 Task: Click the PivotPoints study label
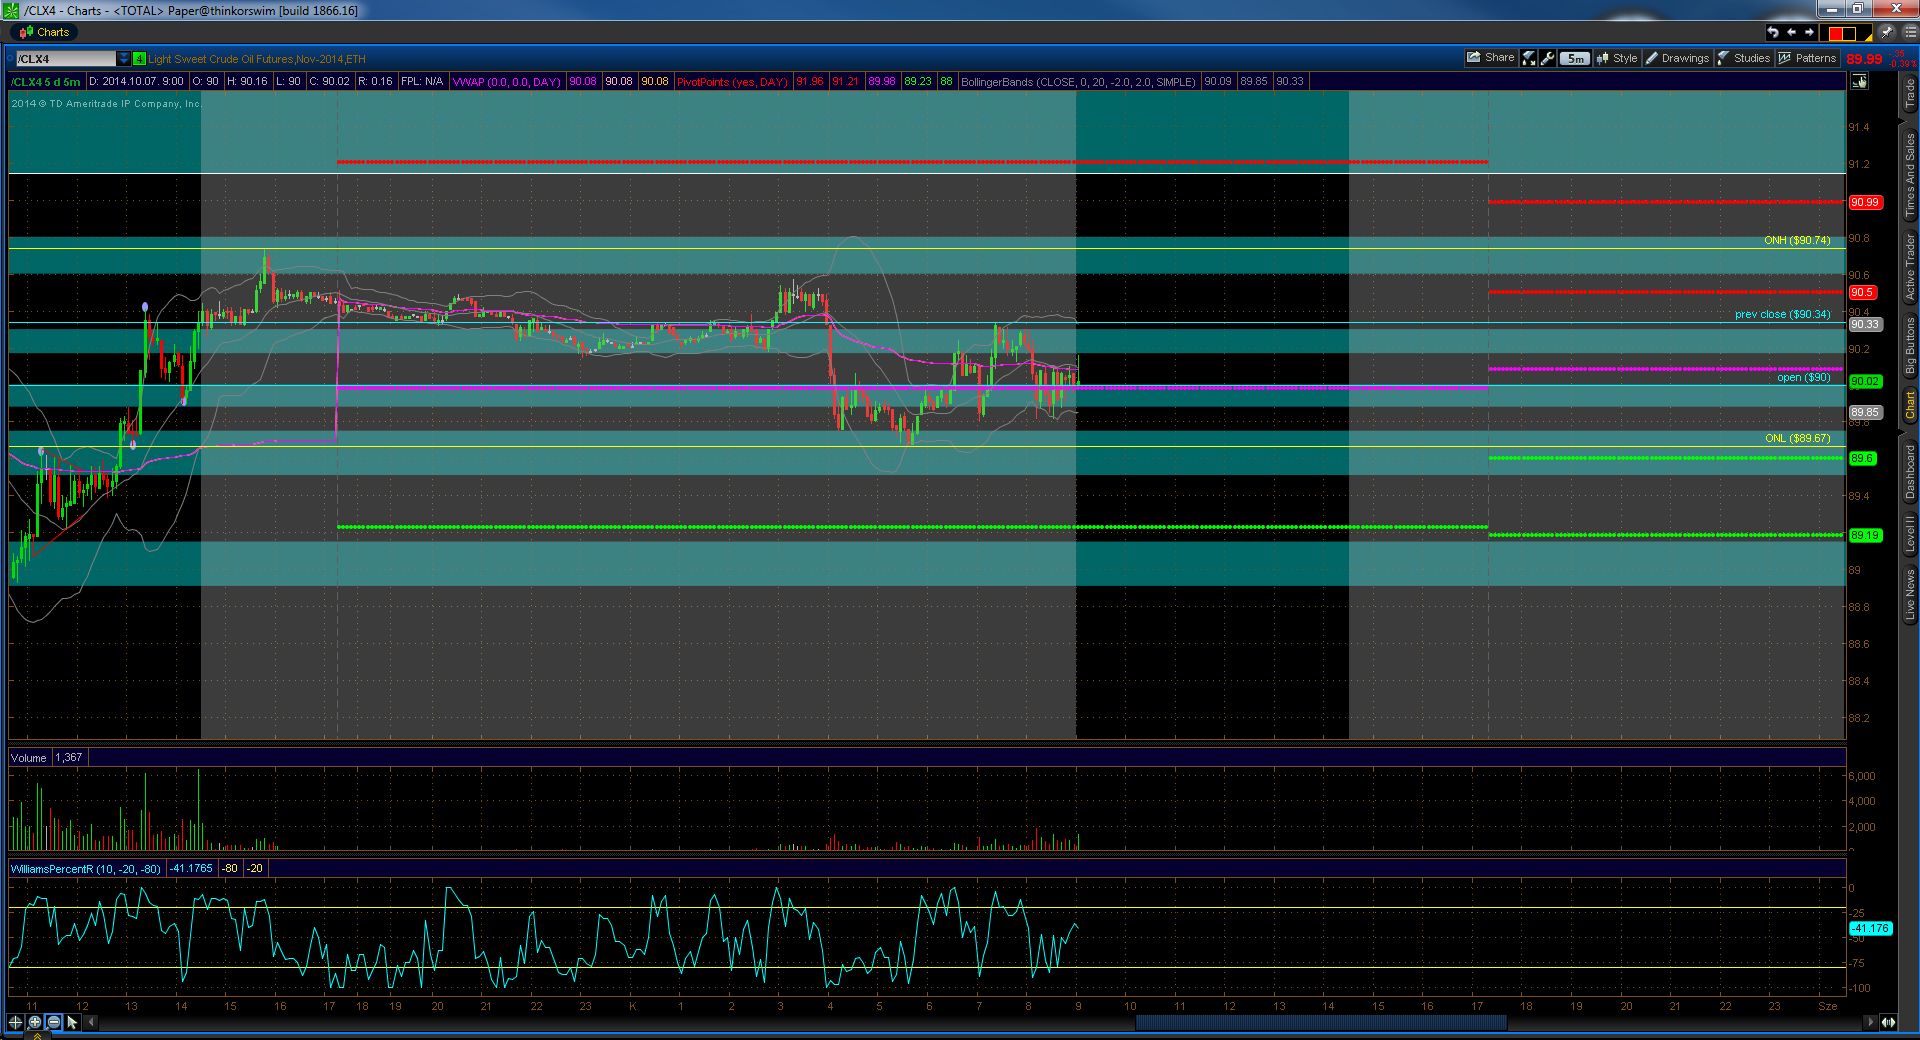[x=732, y=82]
